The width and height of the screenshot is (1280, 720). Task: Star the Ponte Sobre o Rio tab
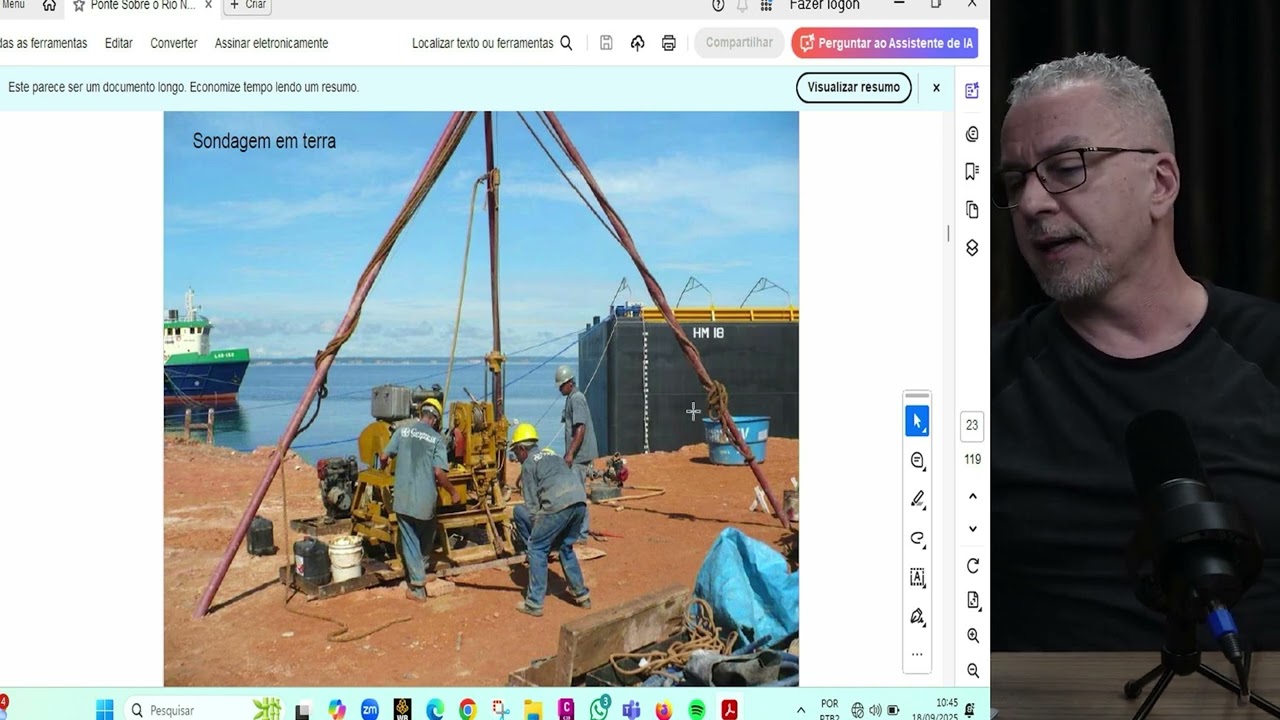point(79,5)
